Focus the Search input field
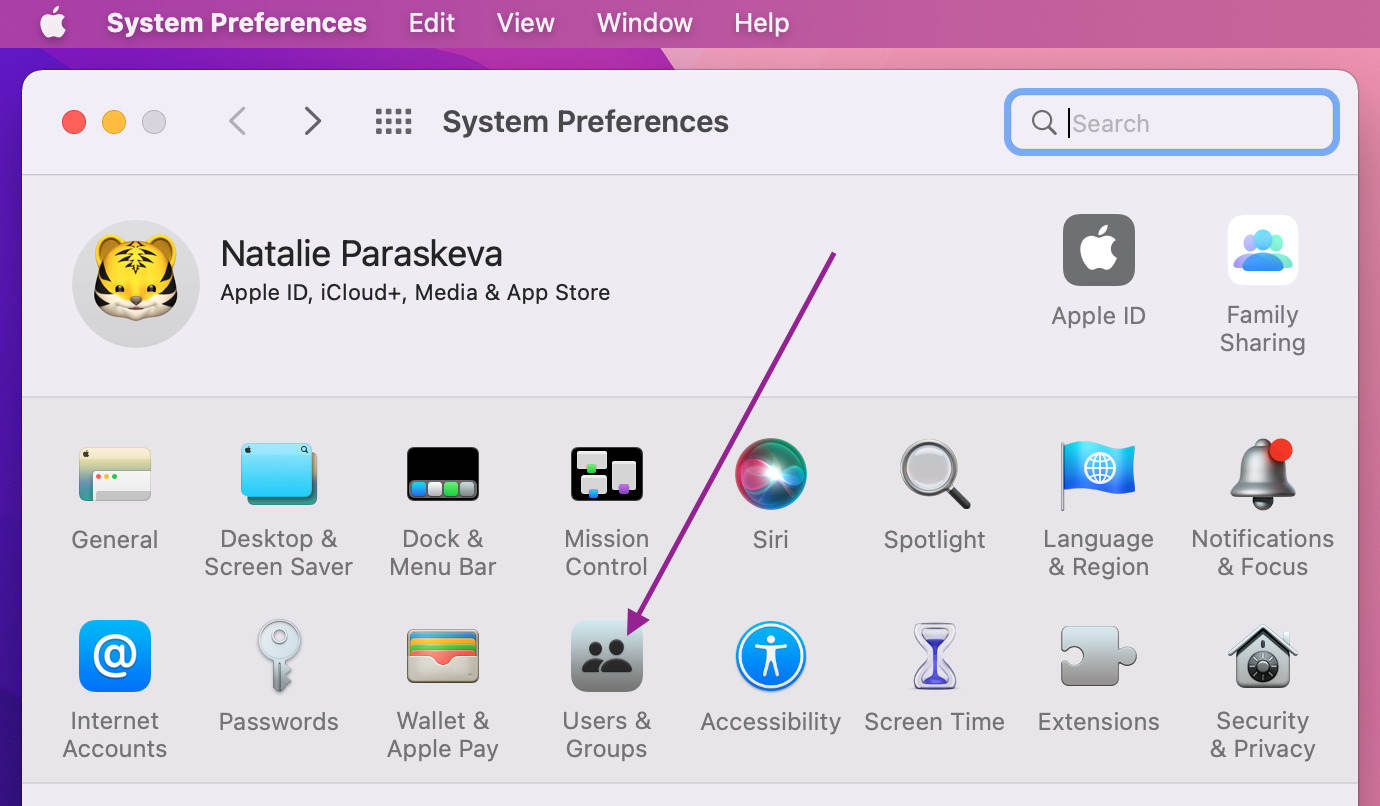The image size is (1380, 806). coord(1171,123)
